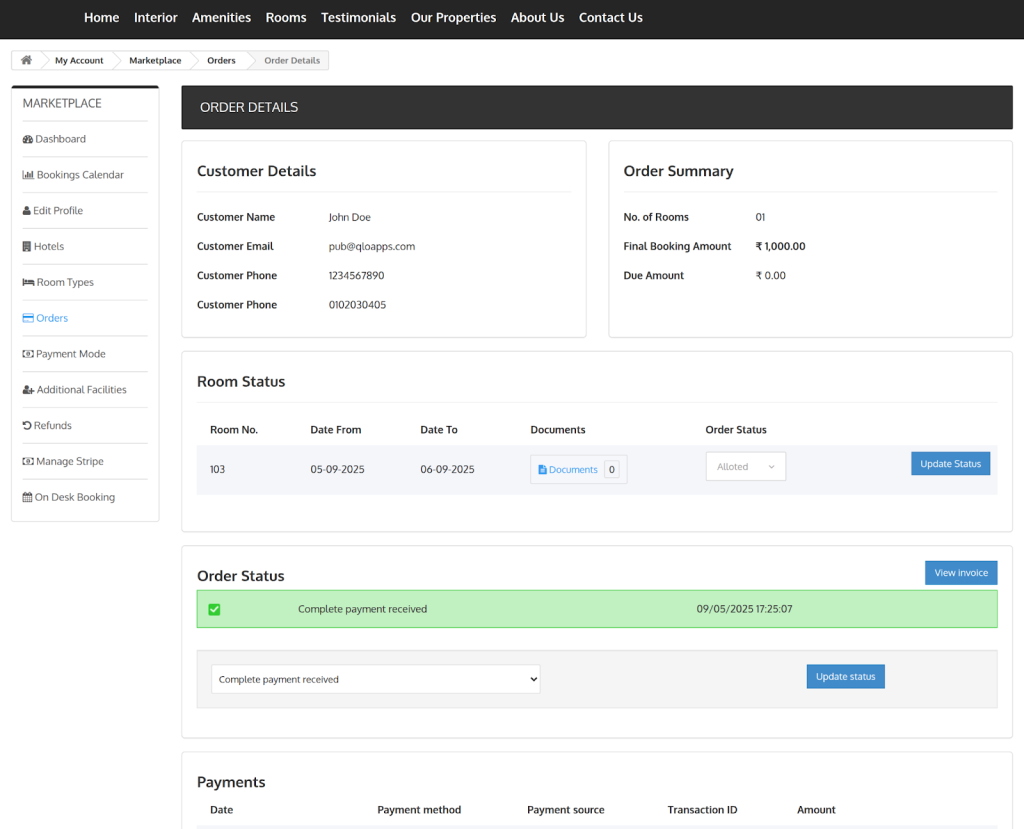Click the Payment source column header

click(566, 810)
